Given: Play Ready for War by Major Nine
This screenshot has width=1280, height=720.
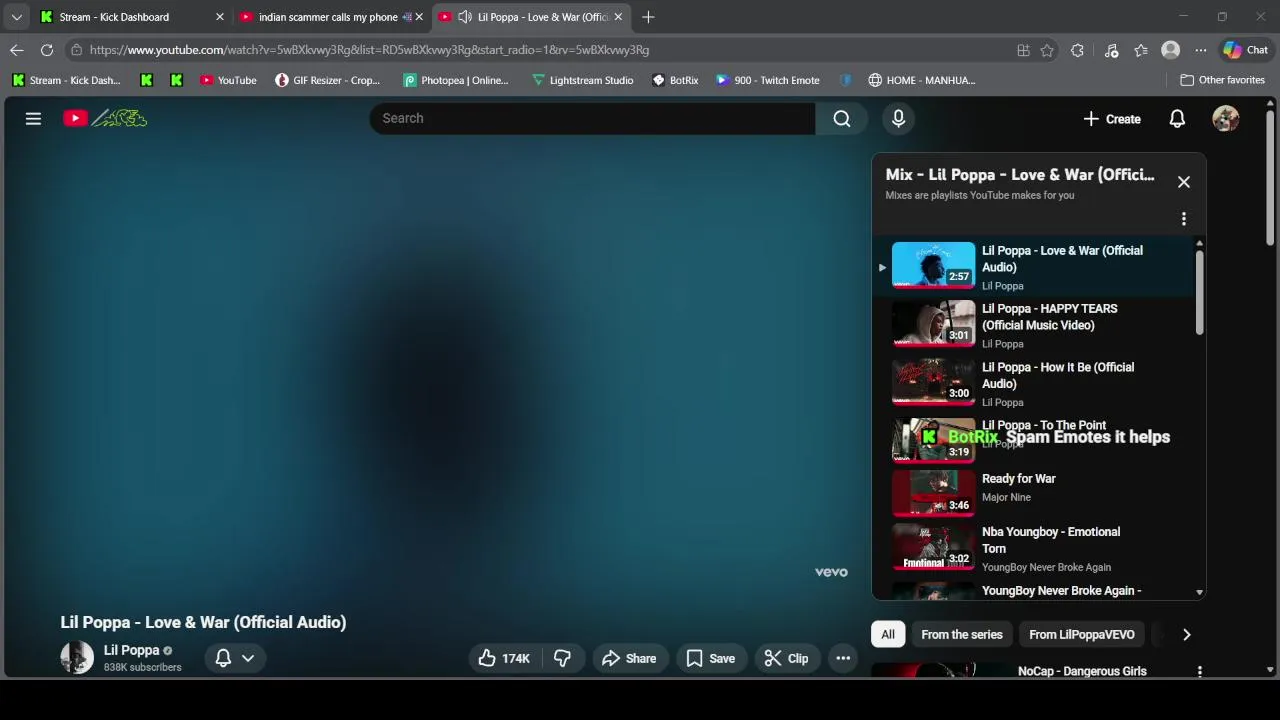Looking at the screenshot, I should (1034, 492).
